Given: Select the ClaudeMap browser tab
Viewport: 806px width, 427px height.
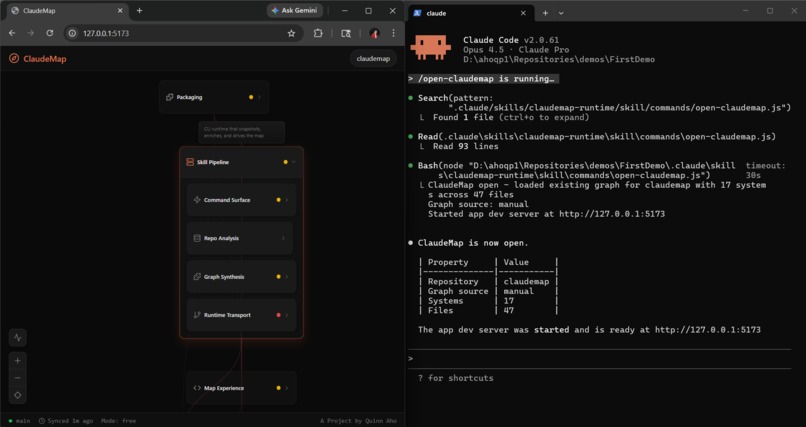Looking at the screenshot, I should click(x=67, y=11).
